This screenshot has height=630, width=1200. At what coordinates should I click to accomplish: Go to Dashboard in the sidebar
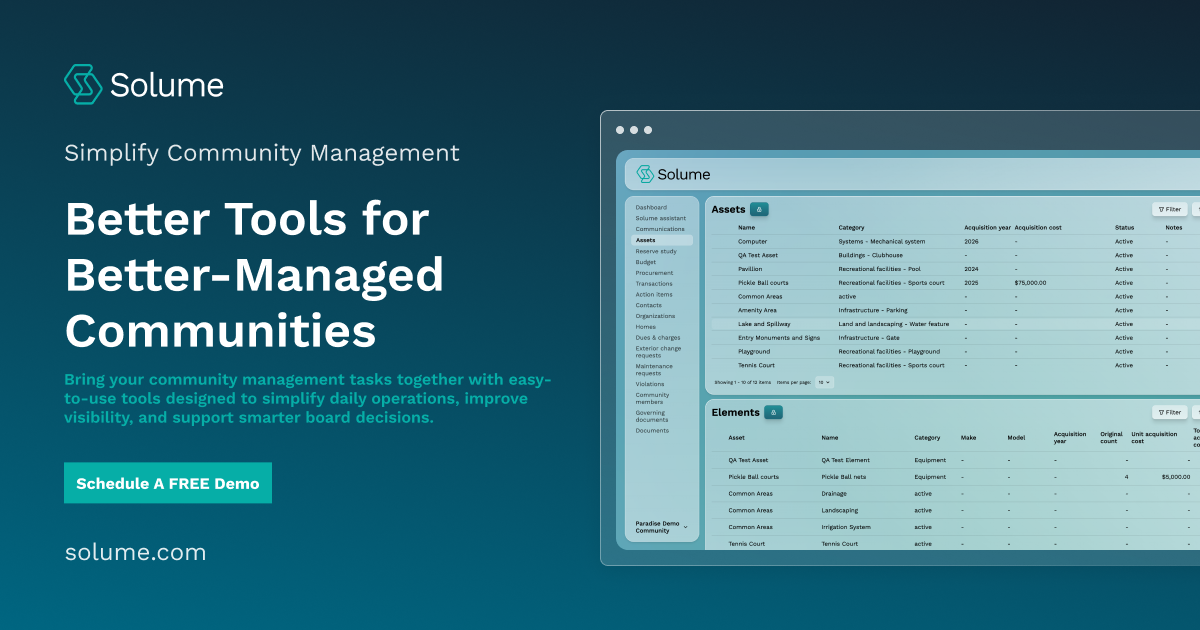(x=651, y=207)
